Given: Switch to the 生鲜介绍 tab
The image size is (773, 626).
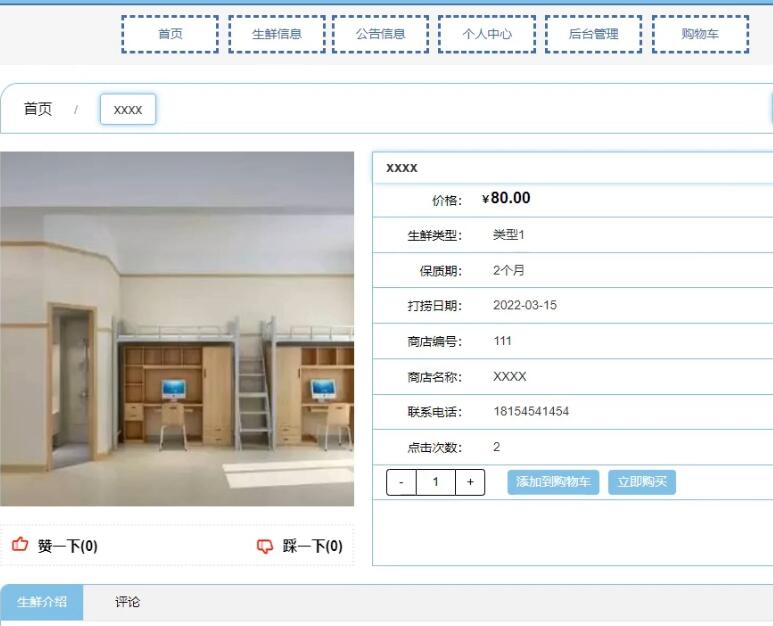Looking at the screenshot, I should pyautogui.click(x=42, y=602).
